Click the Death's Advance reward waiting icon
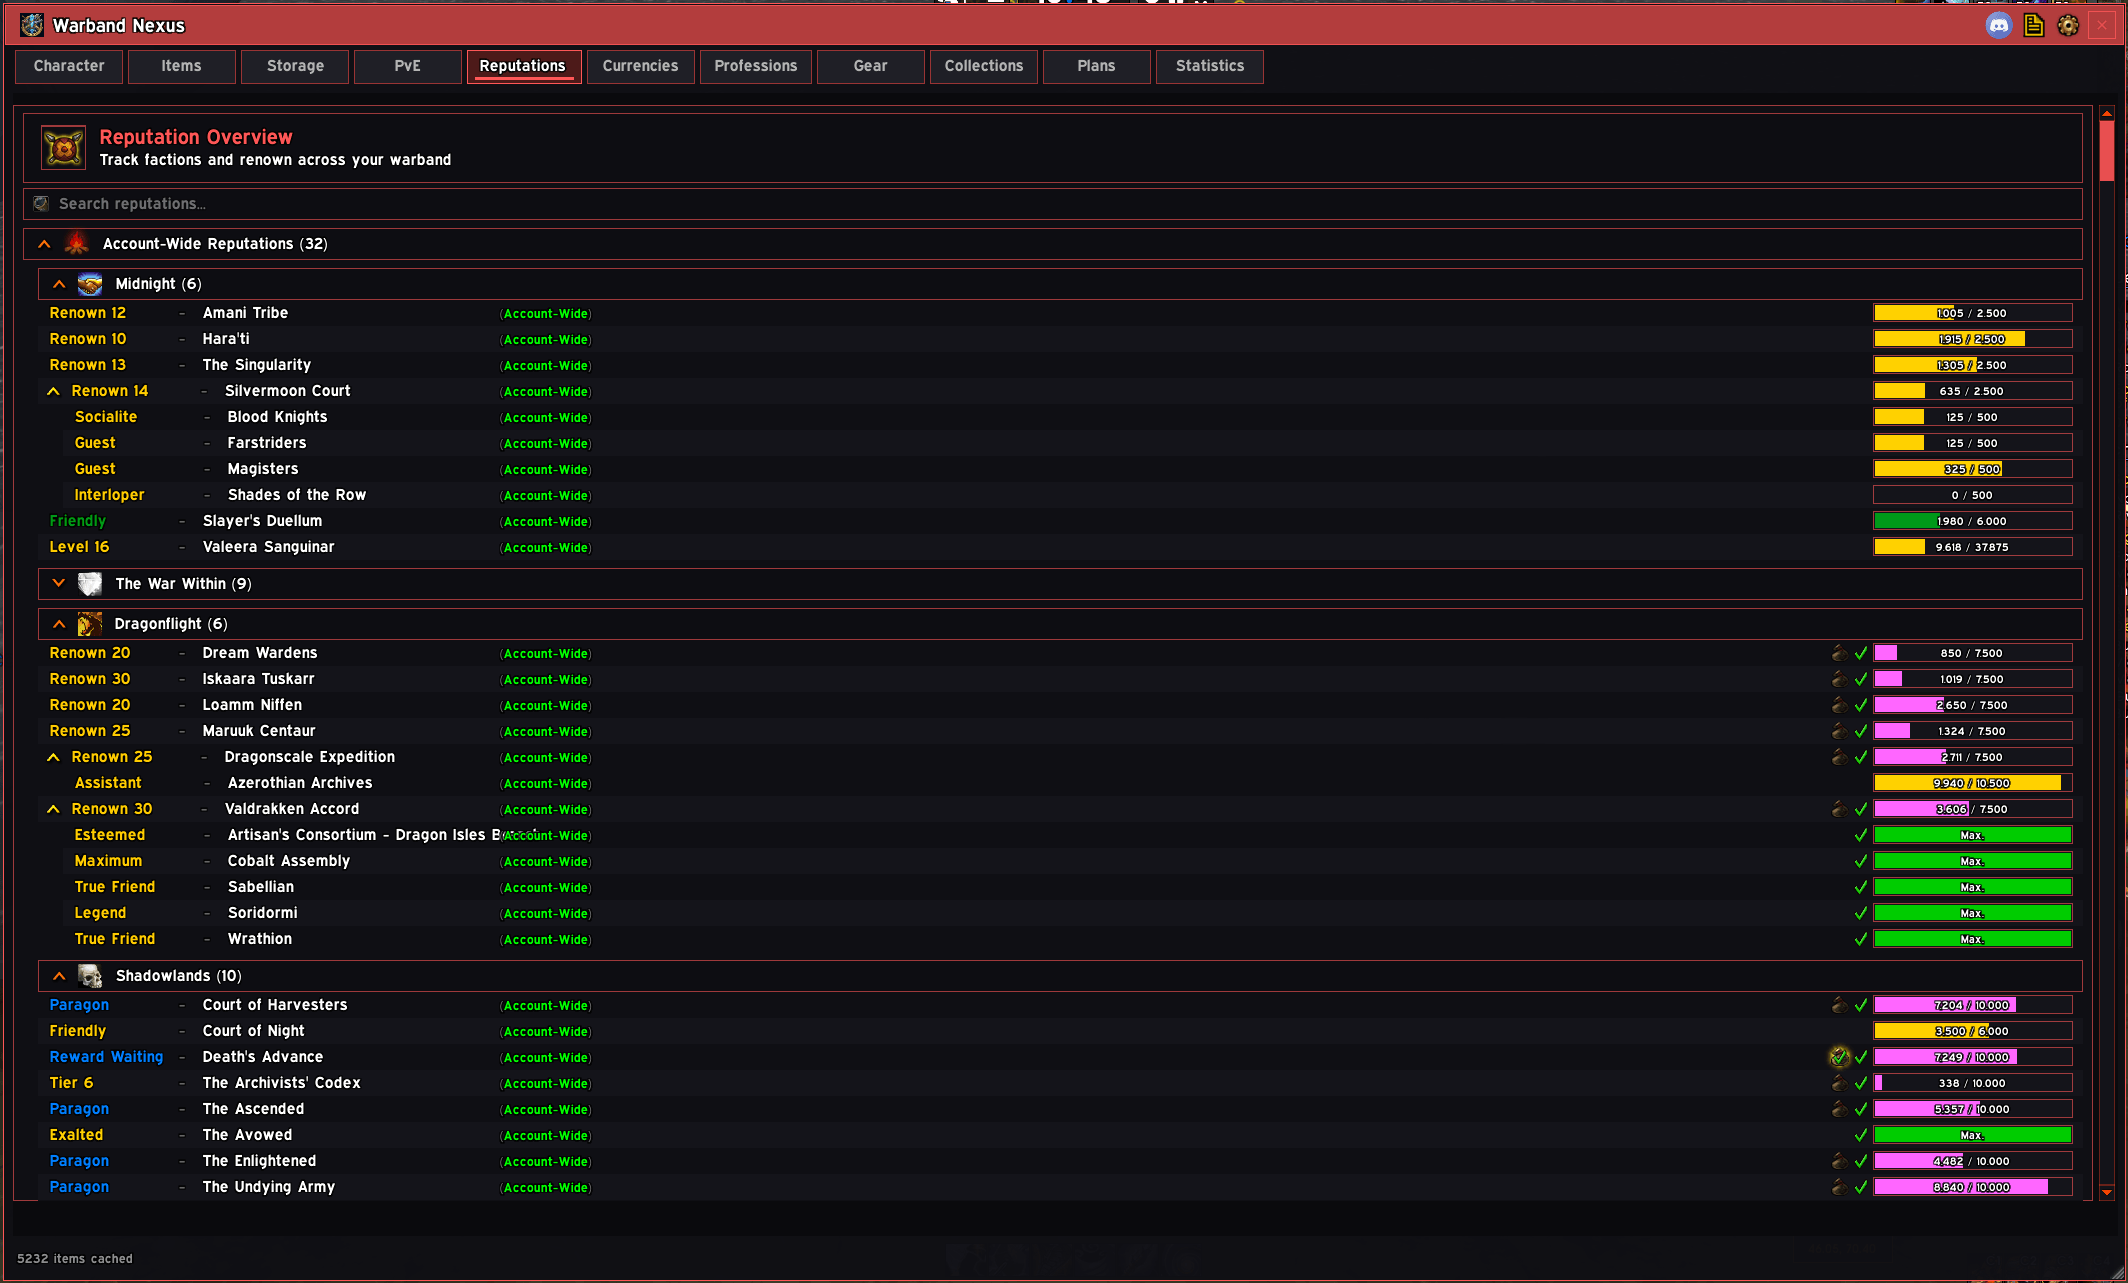The height and width of the screenshot is (1283, 2128). coord(1839,1057)
